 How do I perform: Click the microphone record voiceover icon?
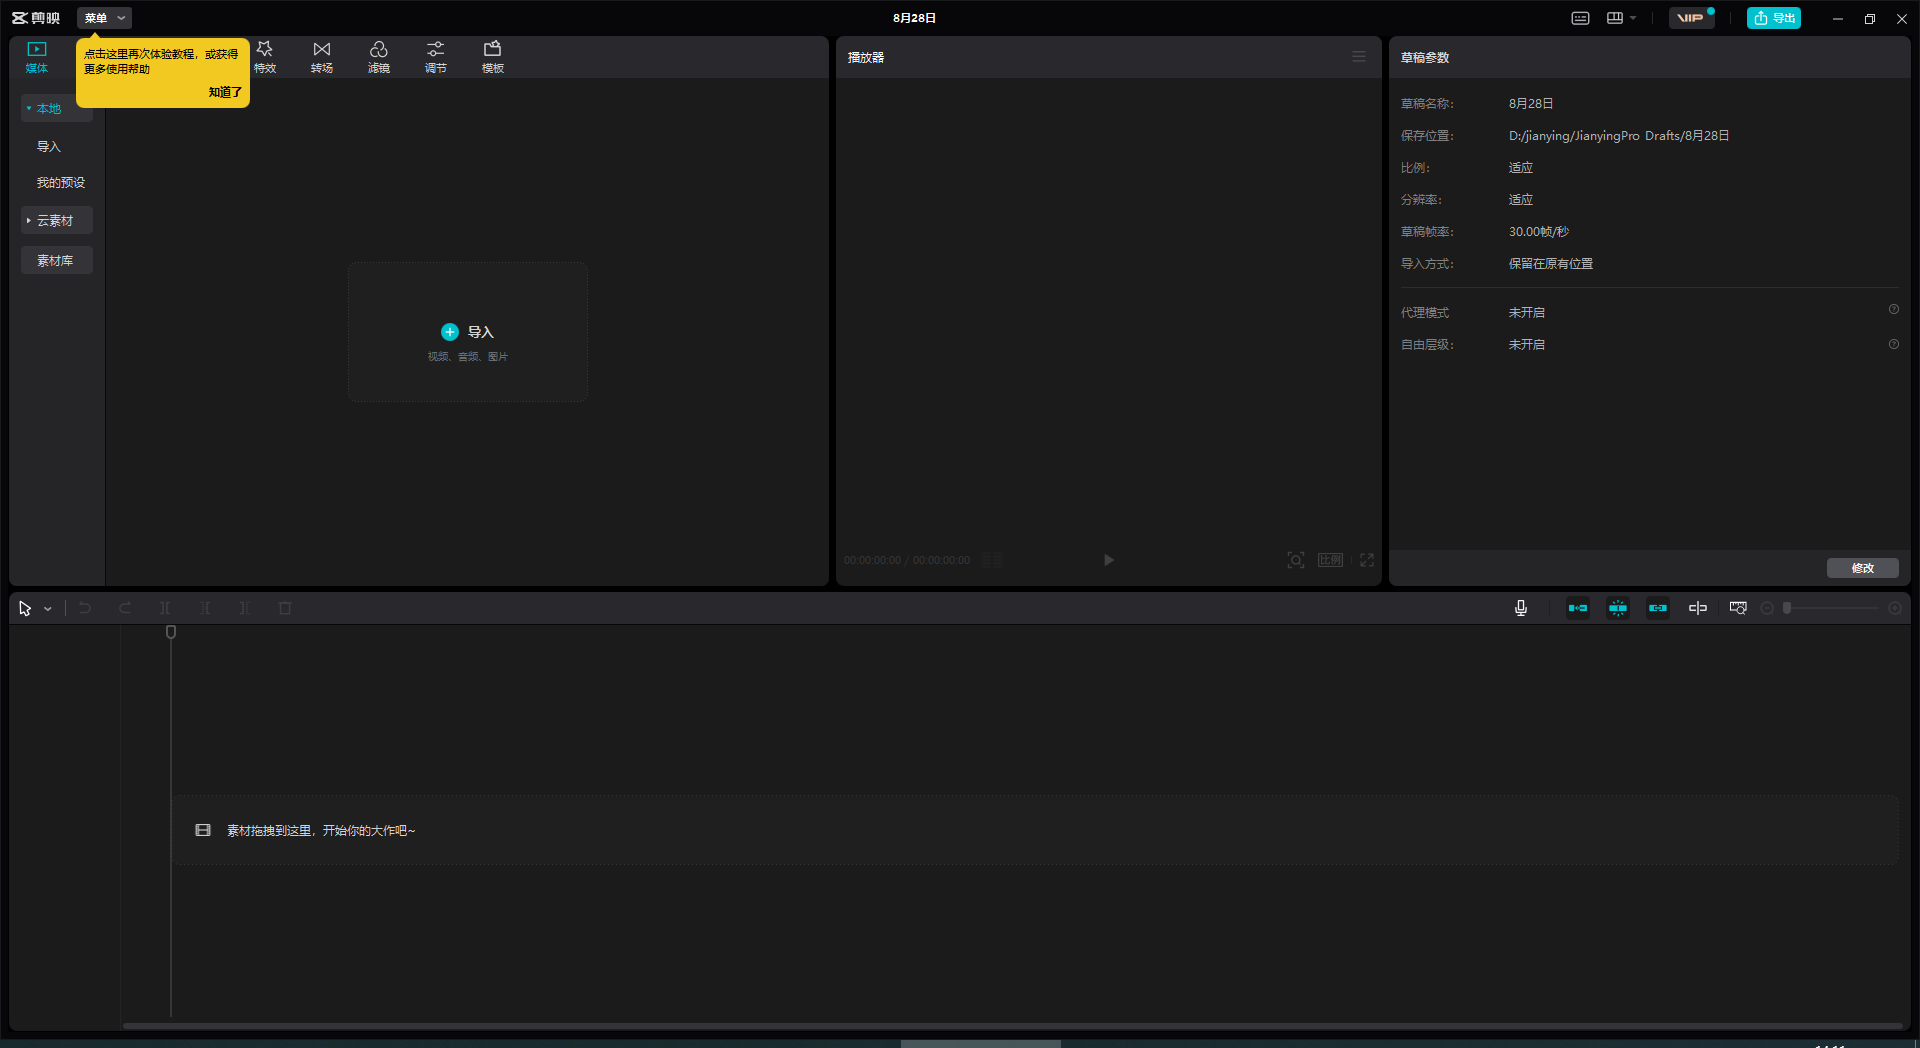[x=1521, y=608]
